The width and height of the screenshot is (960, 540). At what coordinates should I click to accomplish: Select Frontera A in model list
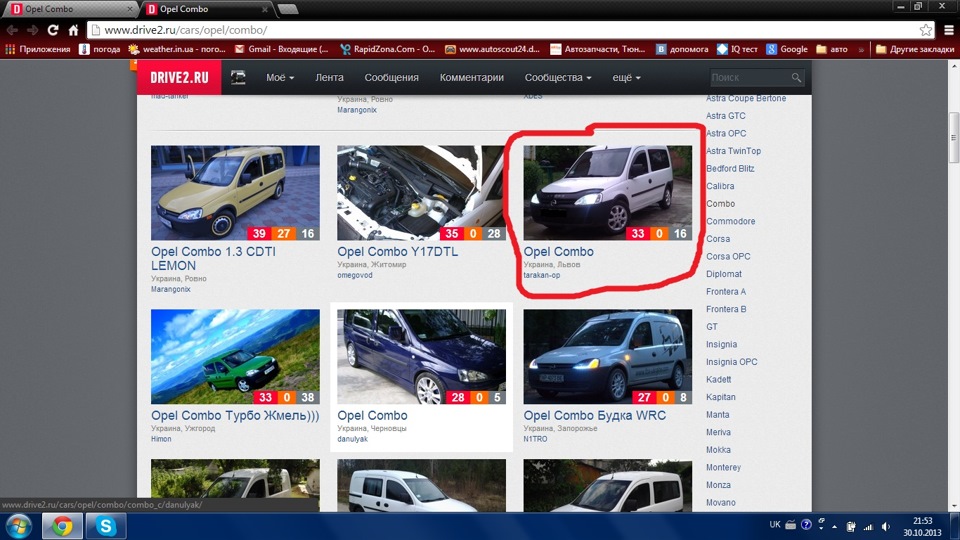[x=726, y=291]
